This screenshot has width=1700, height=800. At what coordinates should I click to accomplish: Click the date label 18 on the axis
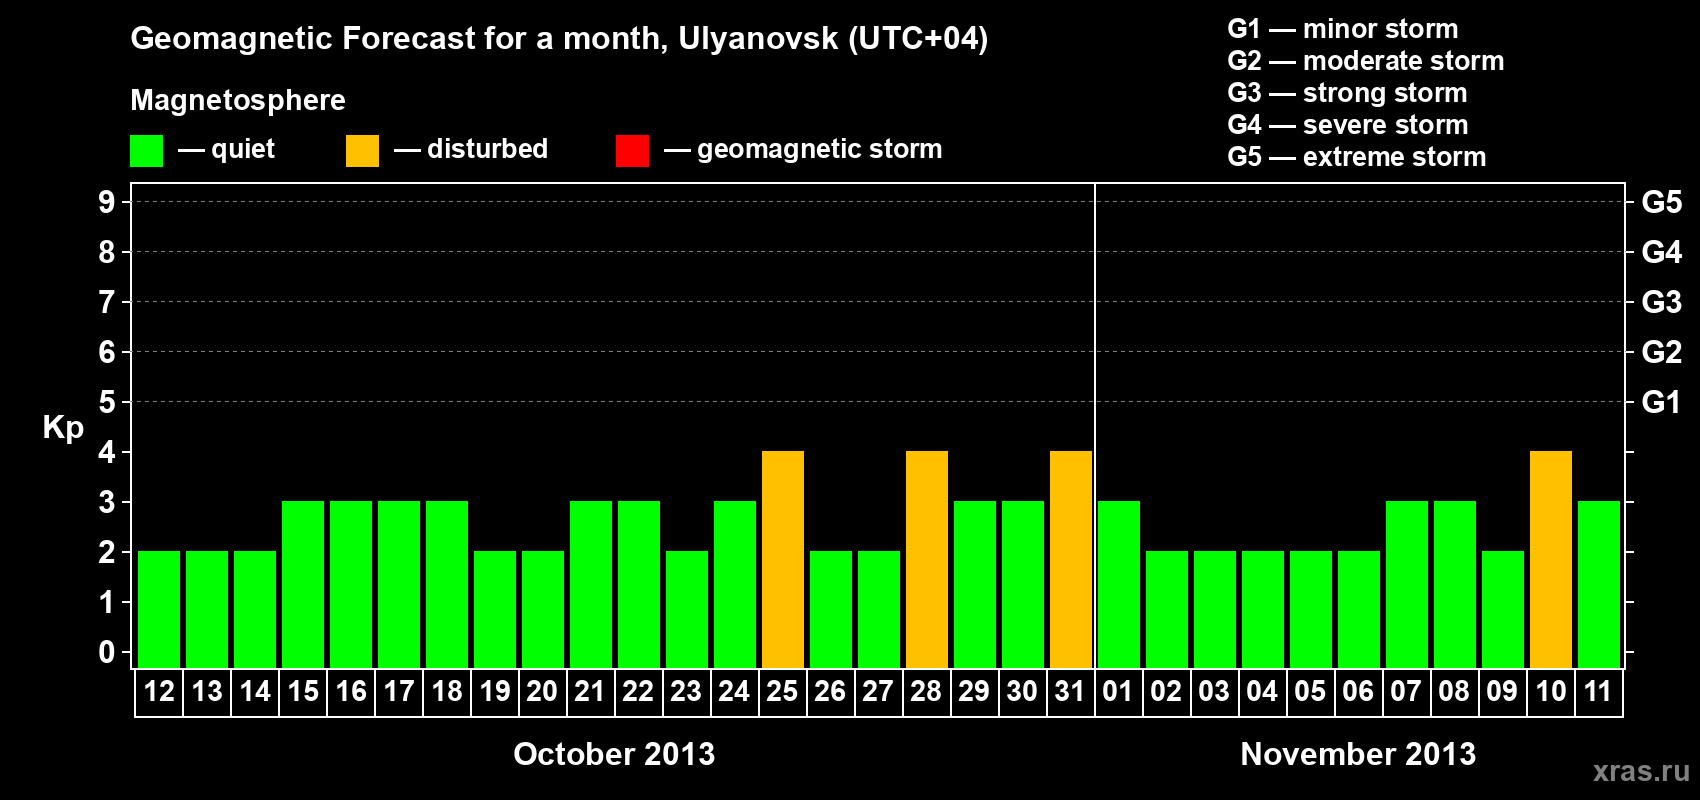tap(447, 692)
